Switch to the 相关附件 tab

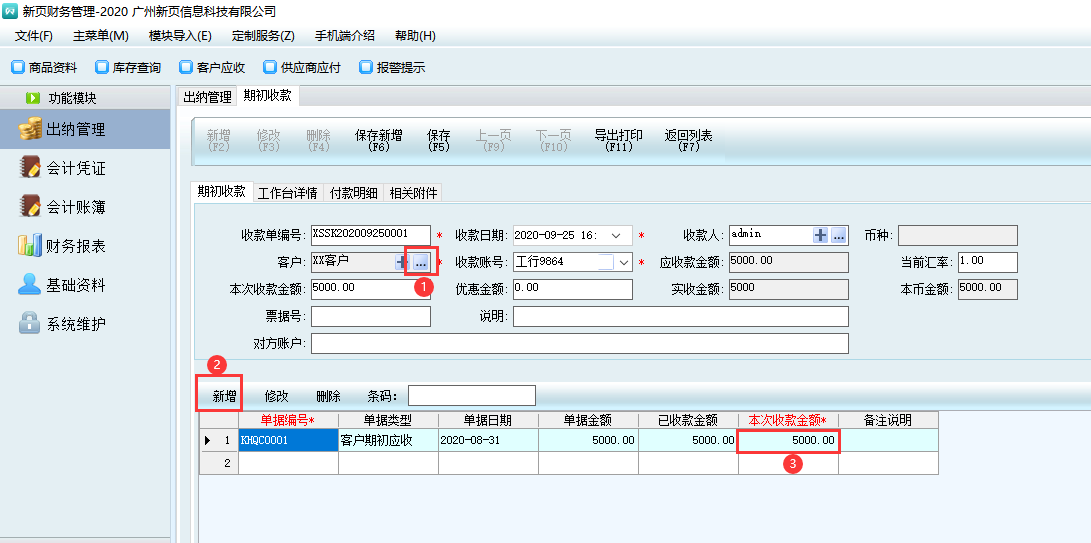click(x=413, y=193)
